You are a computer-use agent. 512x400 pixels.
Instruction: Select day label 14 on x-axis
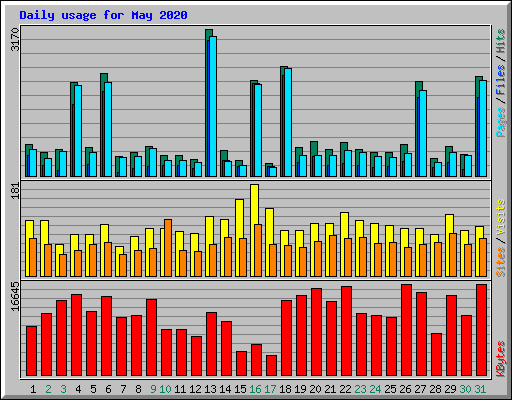[225, 389]
